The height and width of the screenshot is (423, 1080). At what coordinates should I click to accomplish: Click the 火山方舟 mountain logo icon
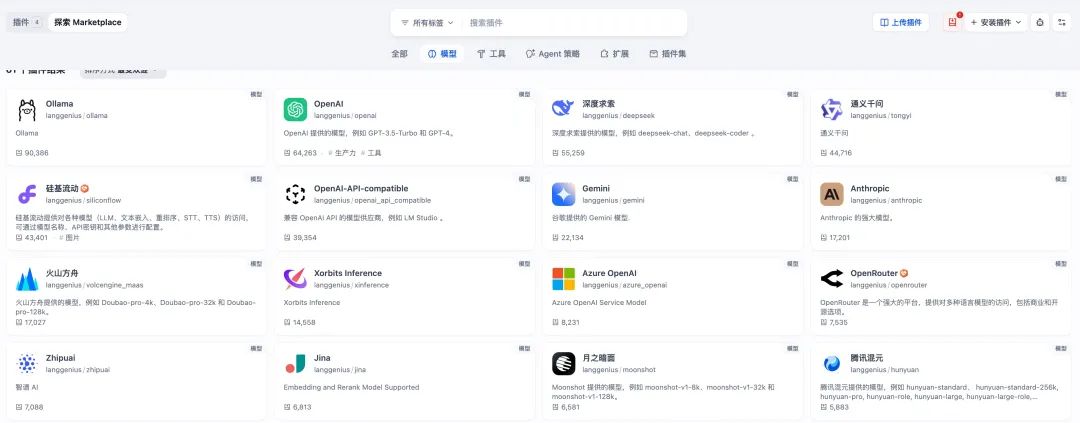pyautogui.click(x=27, y=279)
